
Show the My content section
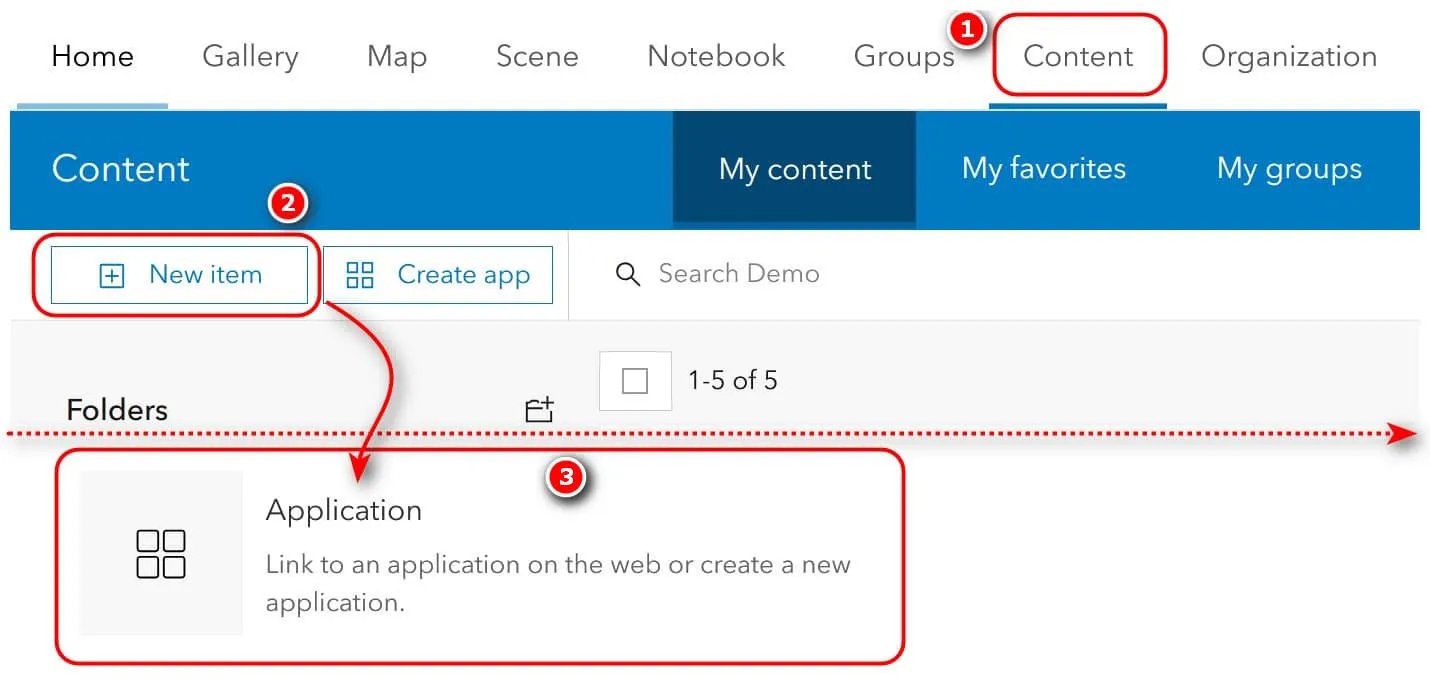(795, 168)
